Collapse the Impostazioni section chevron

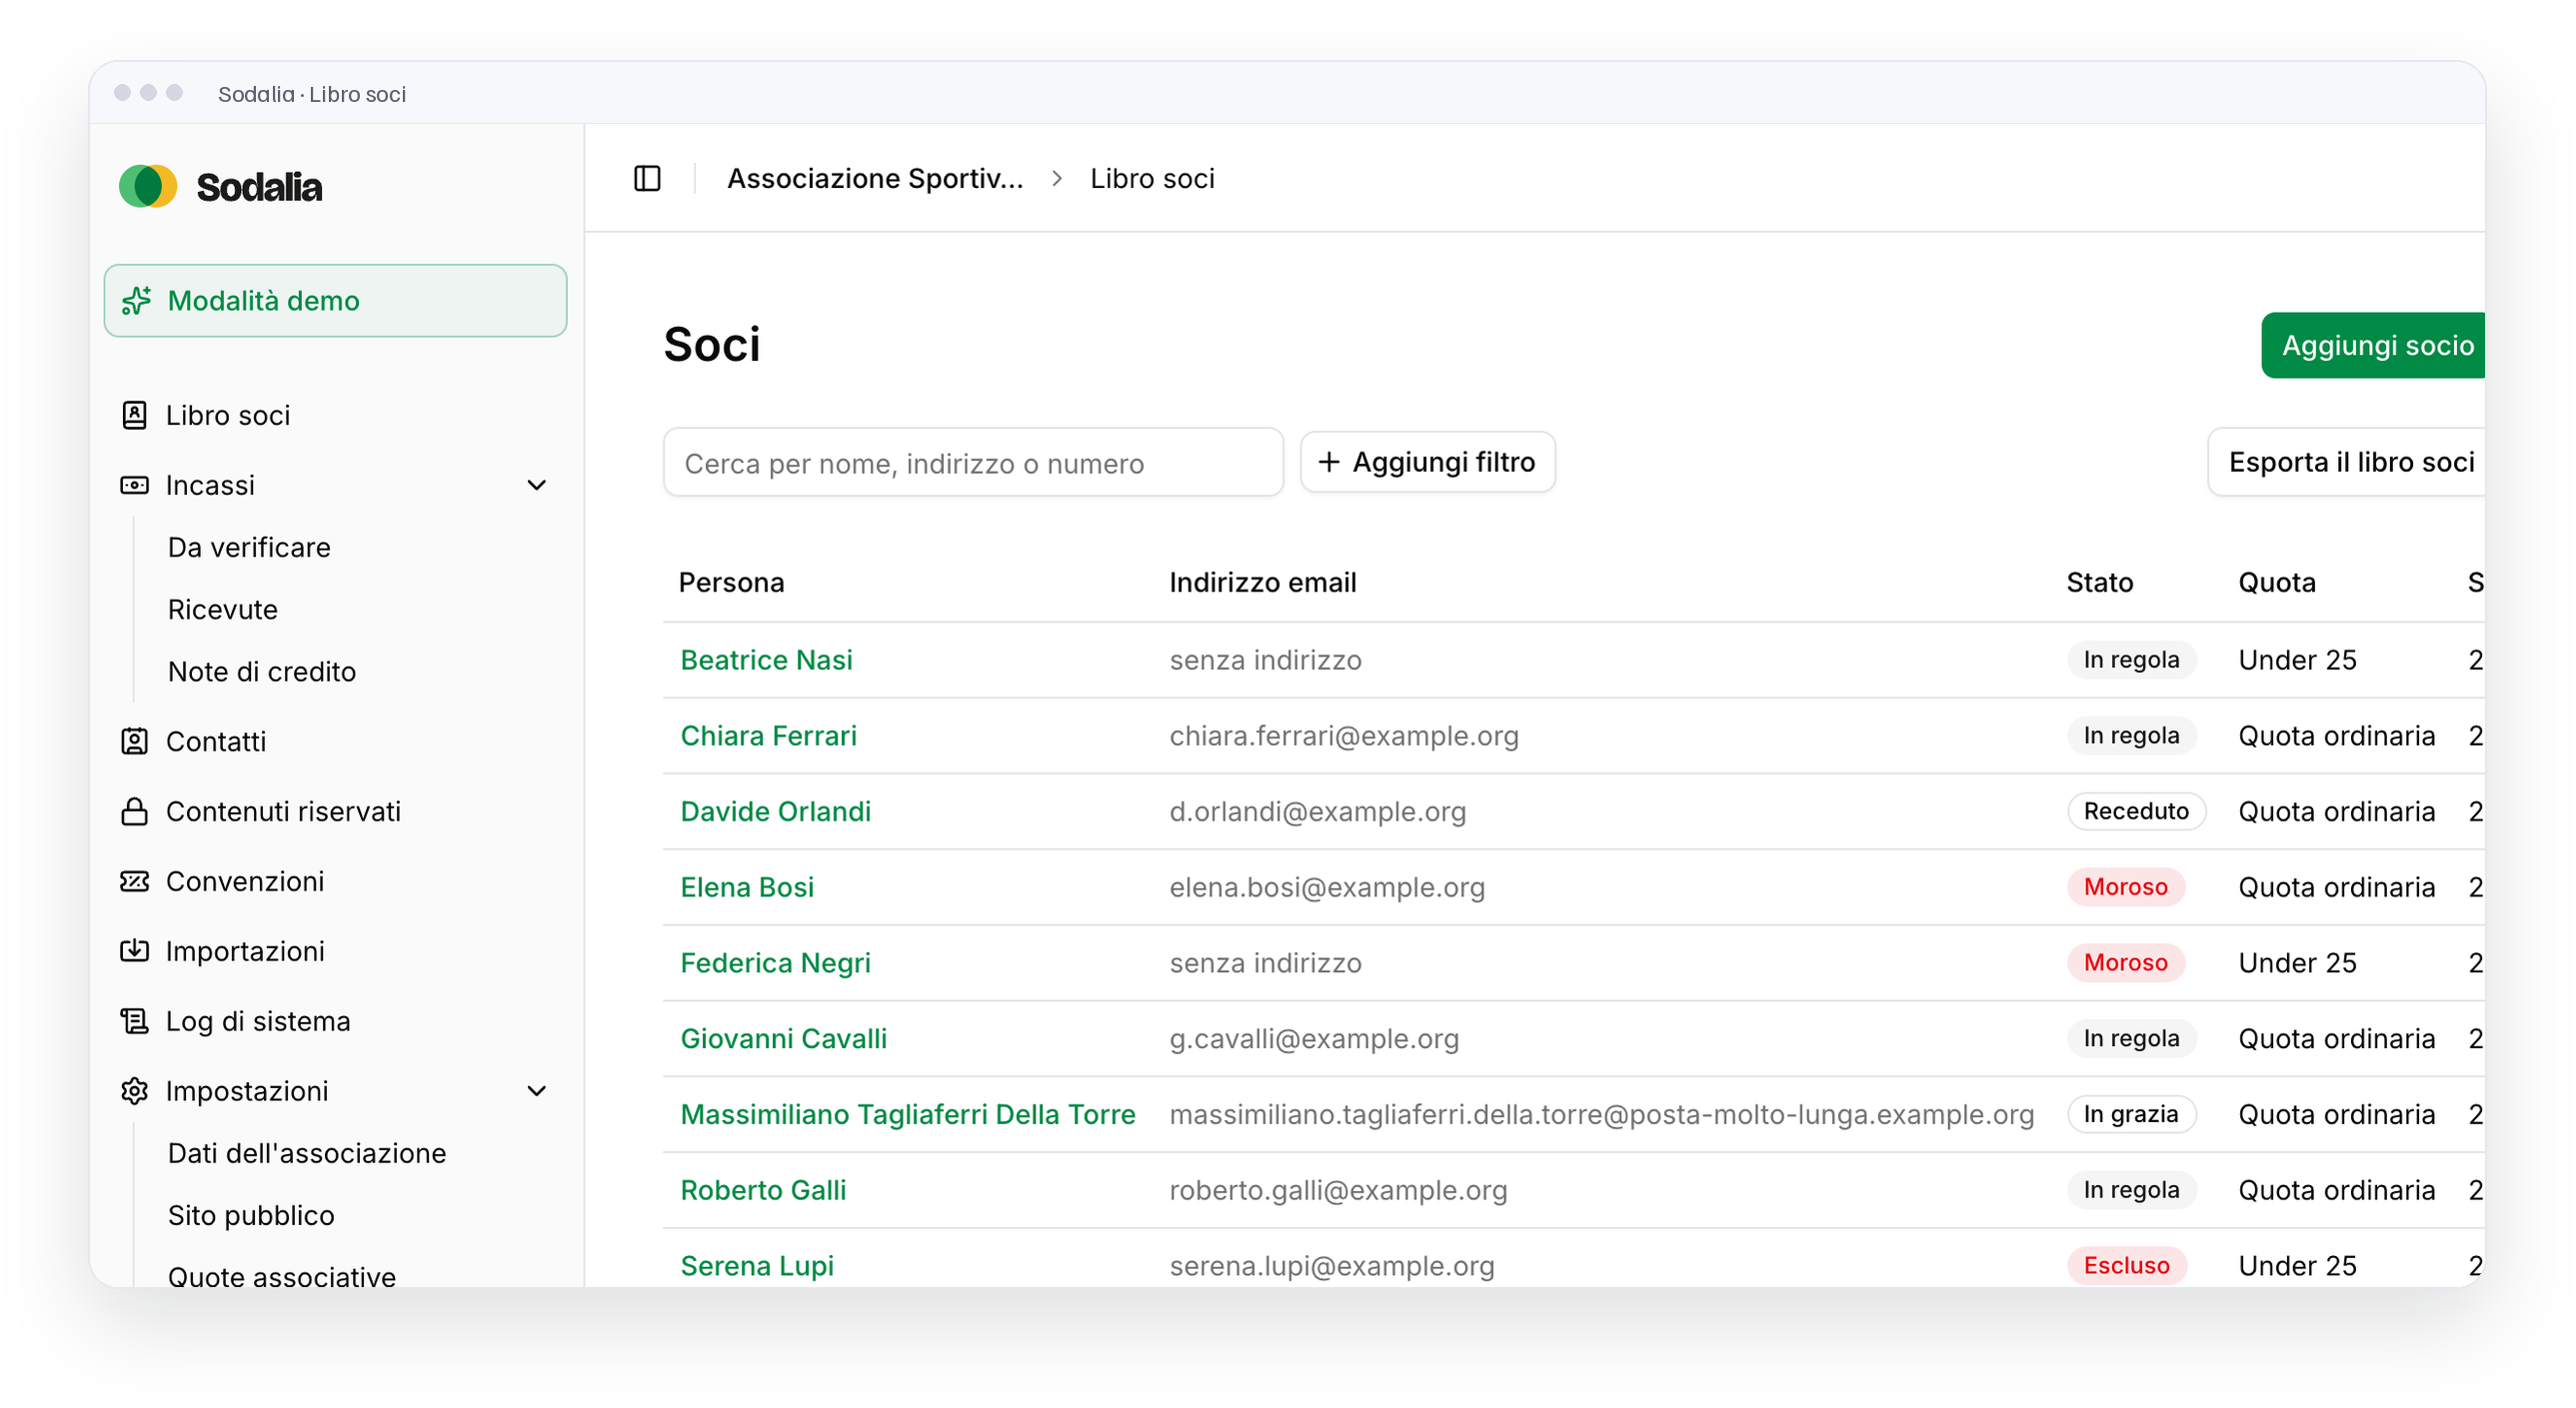point(537,1091)
